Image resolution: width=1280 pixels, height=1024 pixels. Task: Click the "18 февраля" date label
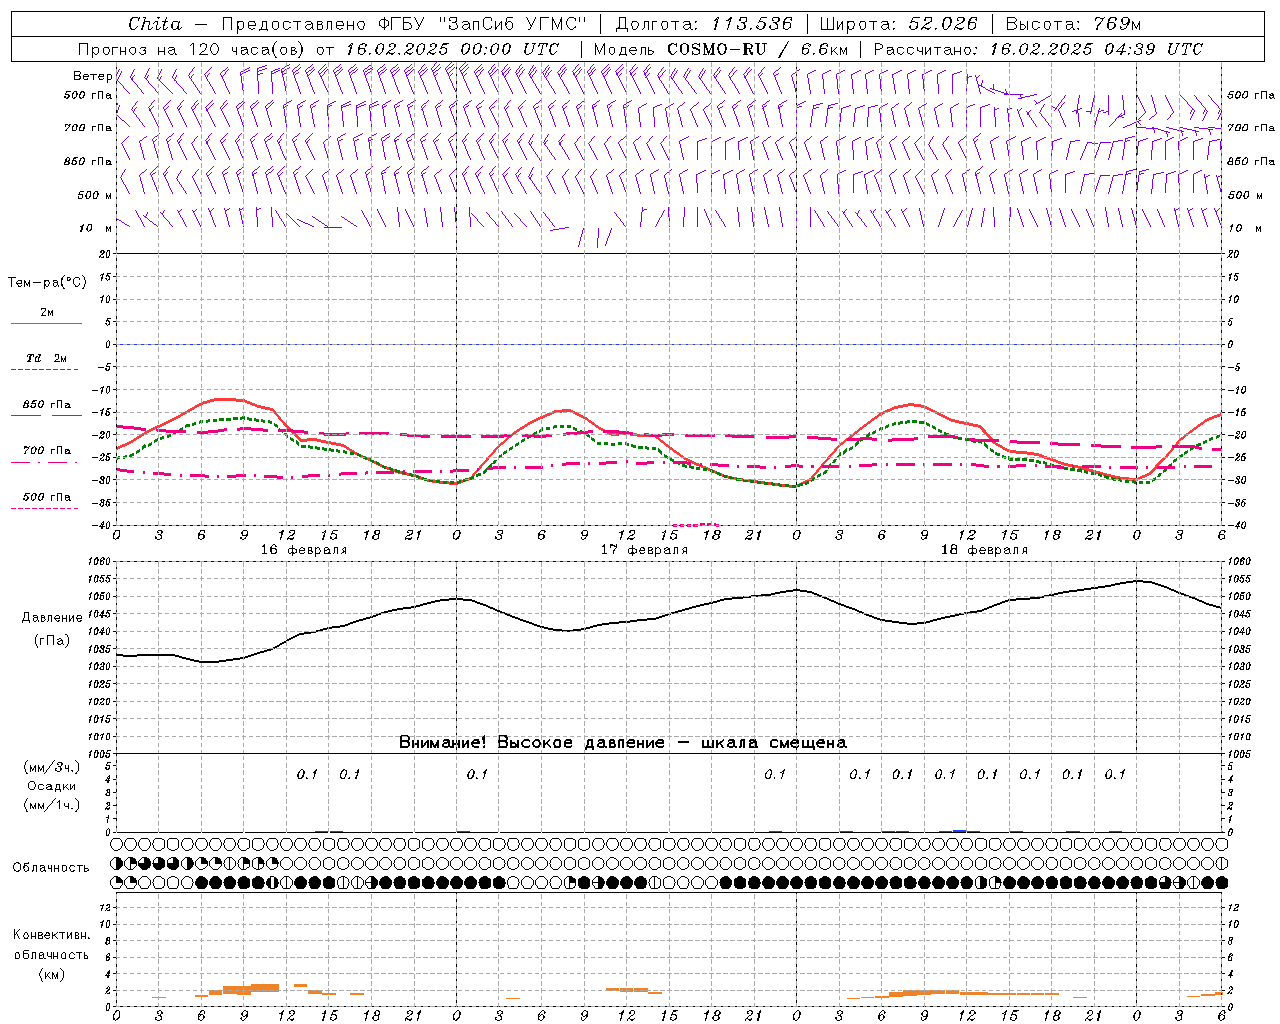[984, 550]
